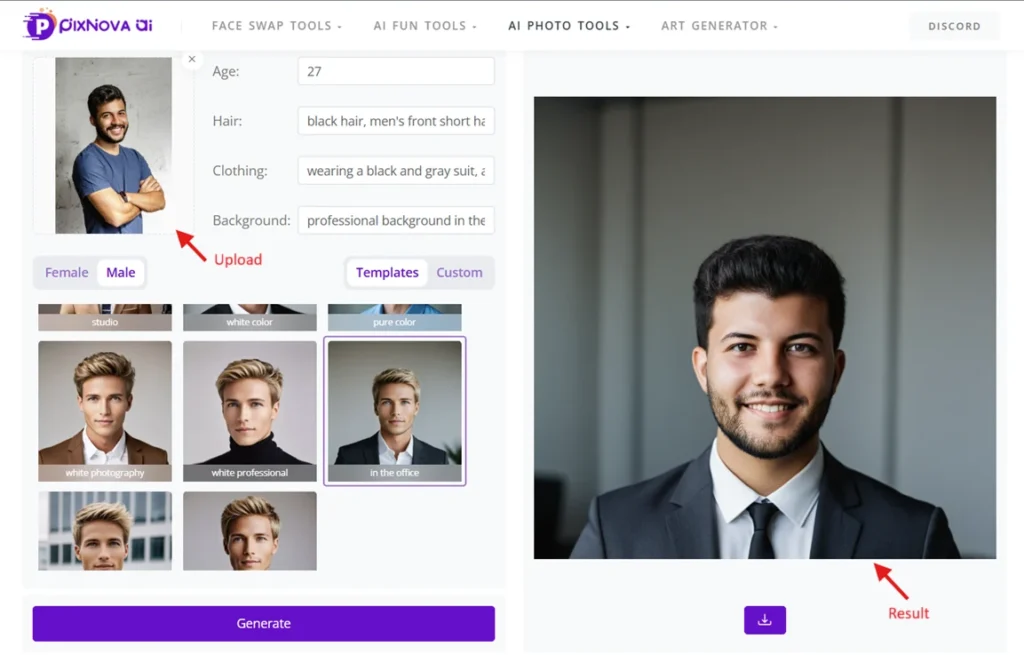
Task: Open the Discord link
Action: tap(954, 26)
